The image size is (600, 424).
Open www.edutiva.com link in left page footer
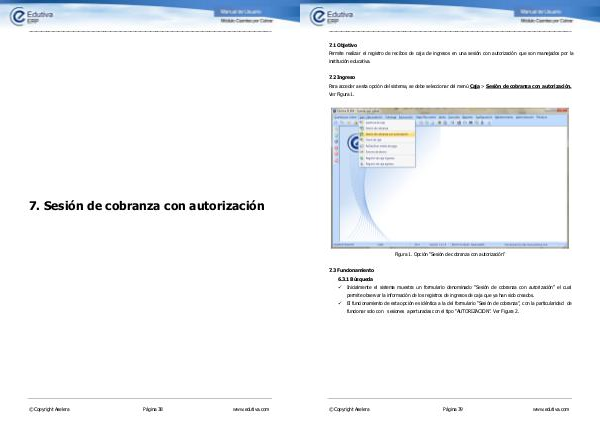coord(251,409)
